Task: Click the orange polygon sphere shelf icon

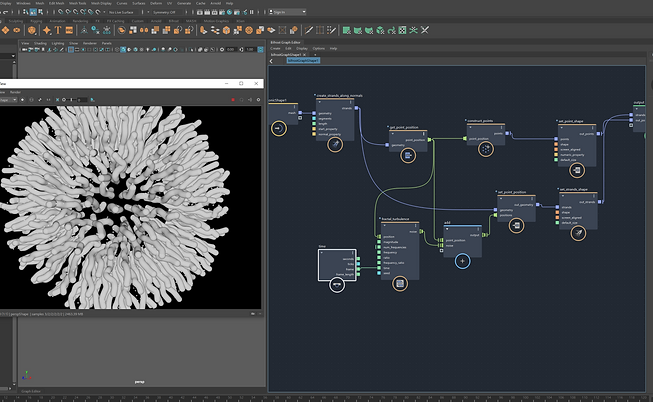Action: point(32,30)
